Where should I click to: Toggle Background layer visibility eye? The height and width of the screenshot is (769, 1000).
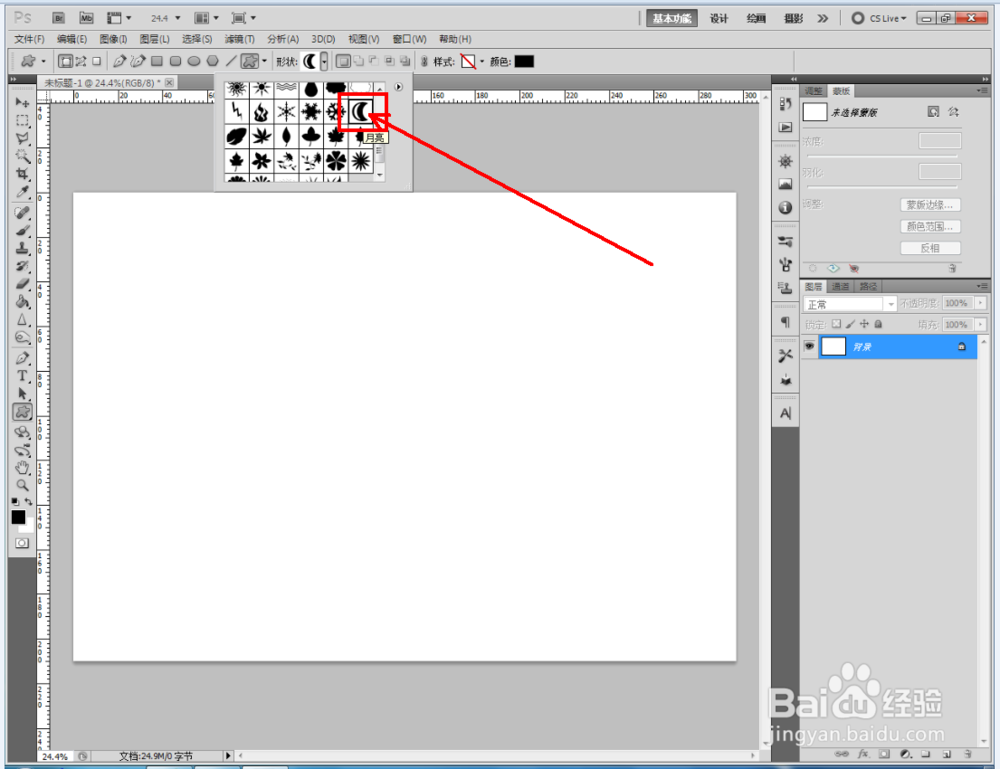pyautogui.click(x=809, y=346)
